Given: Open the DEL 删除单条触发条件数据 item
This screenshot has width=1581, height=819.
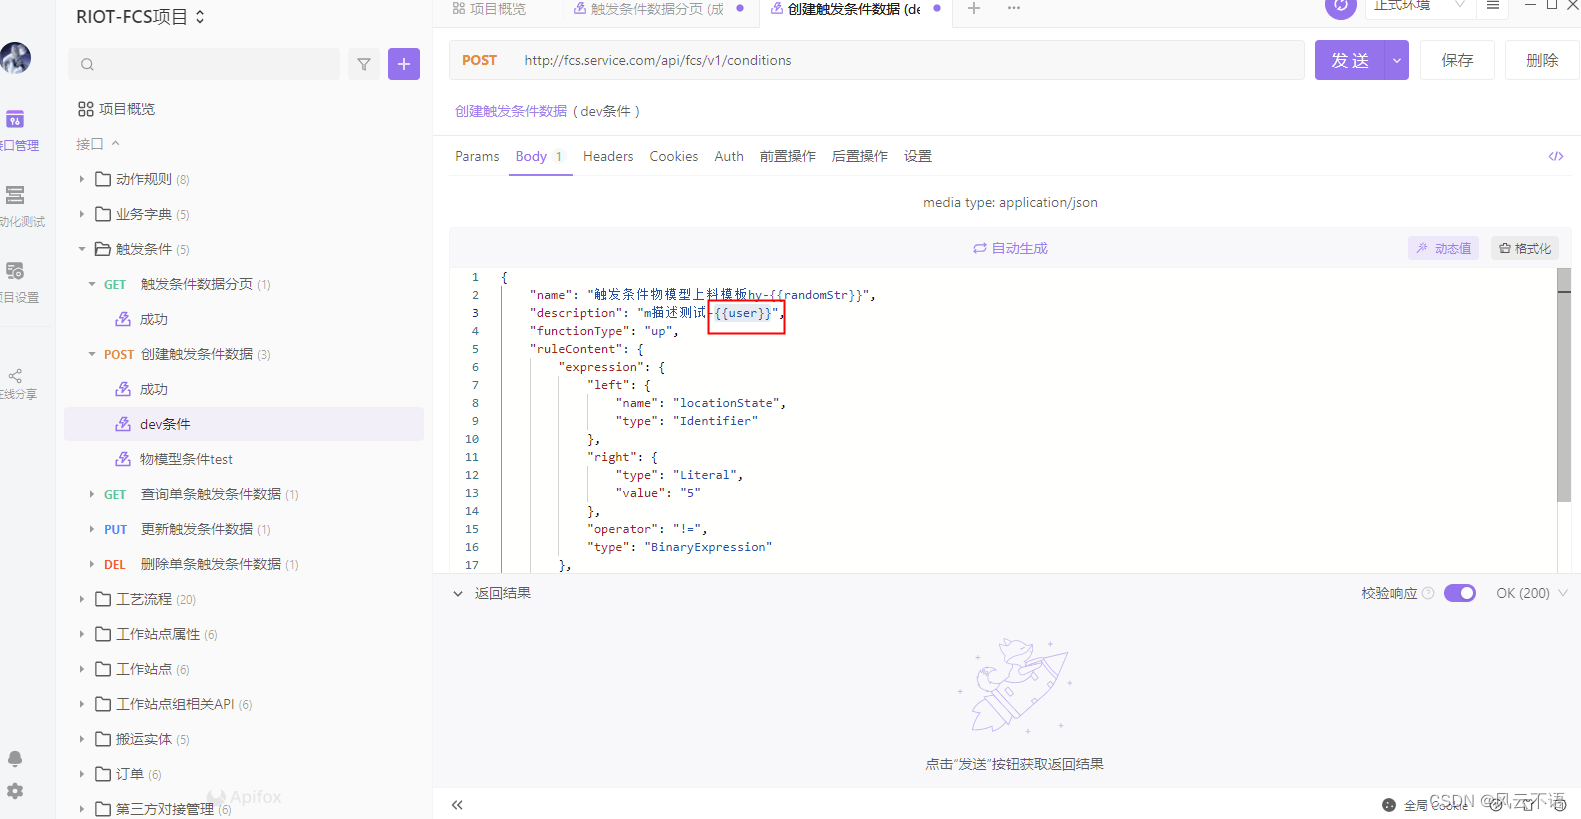Looking at the screenshot, I should (244, 564).
